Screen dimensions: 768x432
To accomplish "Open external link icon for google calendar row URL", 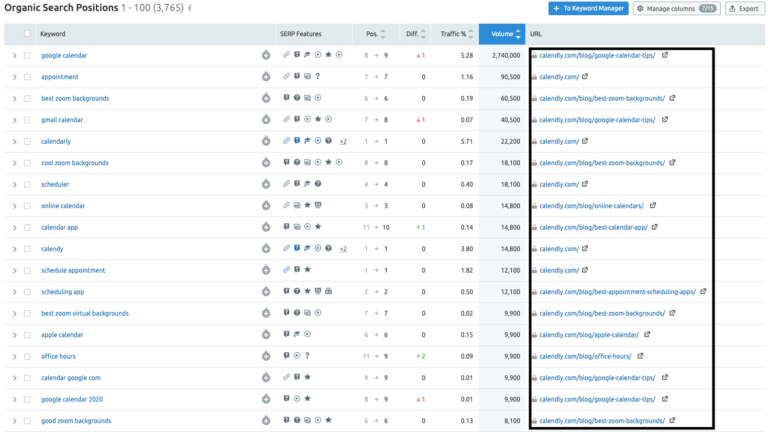I will [665, 55].
